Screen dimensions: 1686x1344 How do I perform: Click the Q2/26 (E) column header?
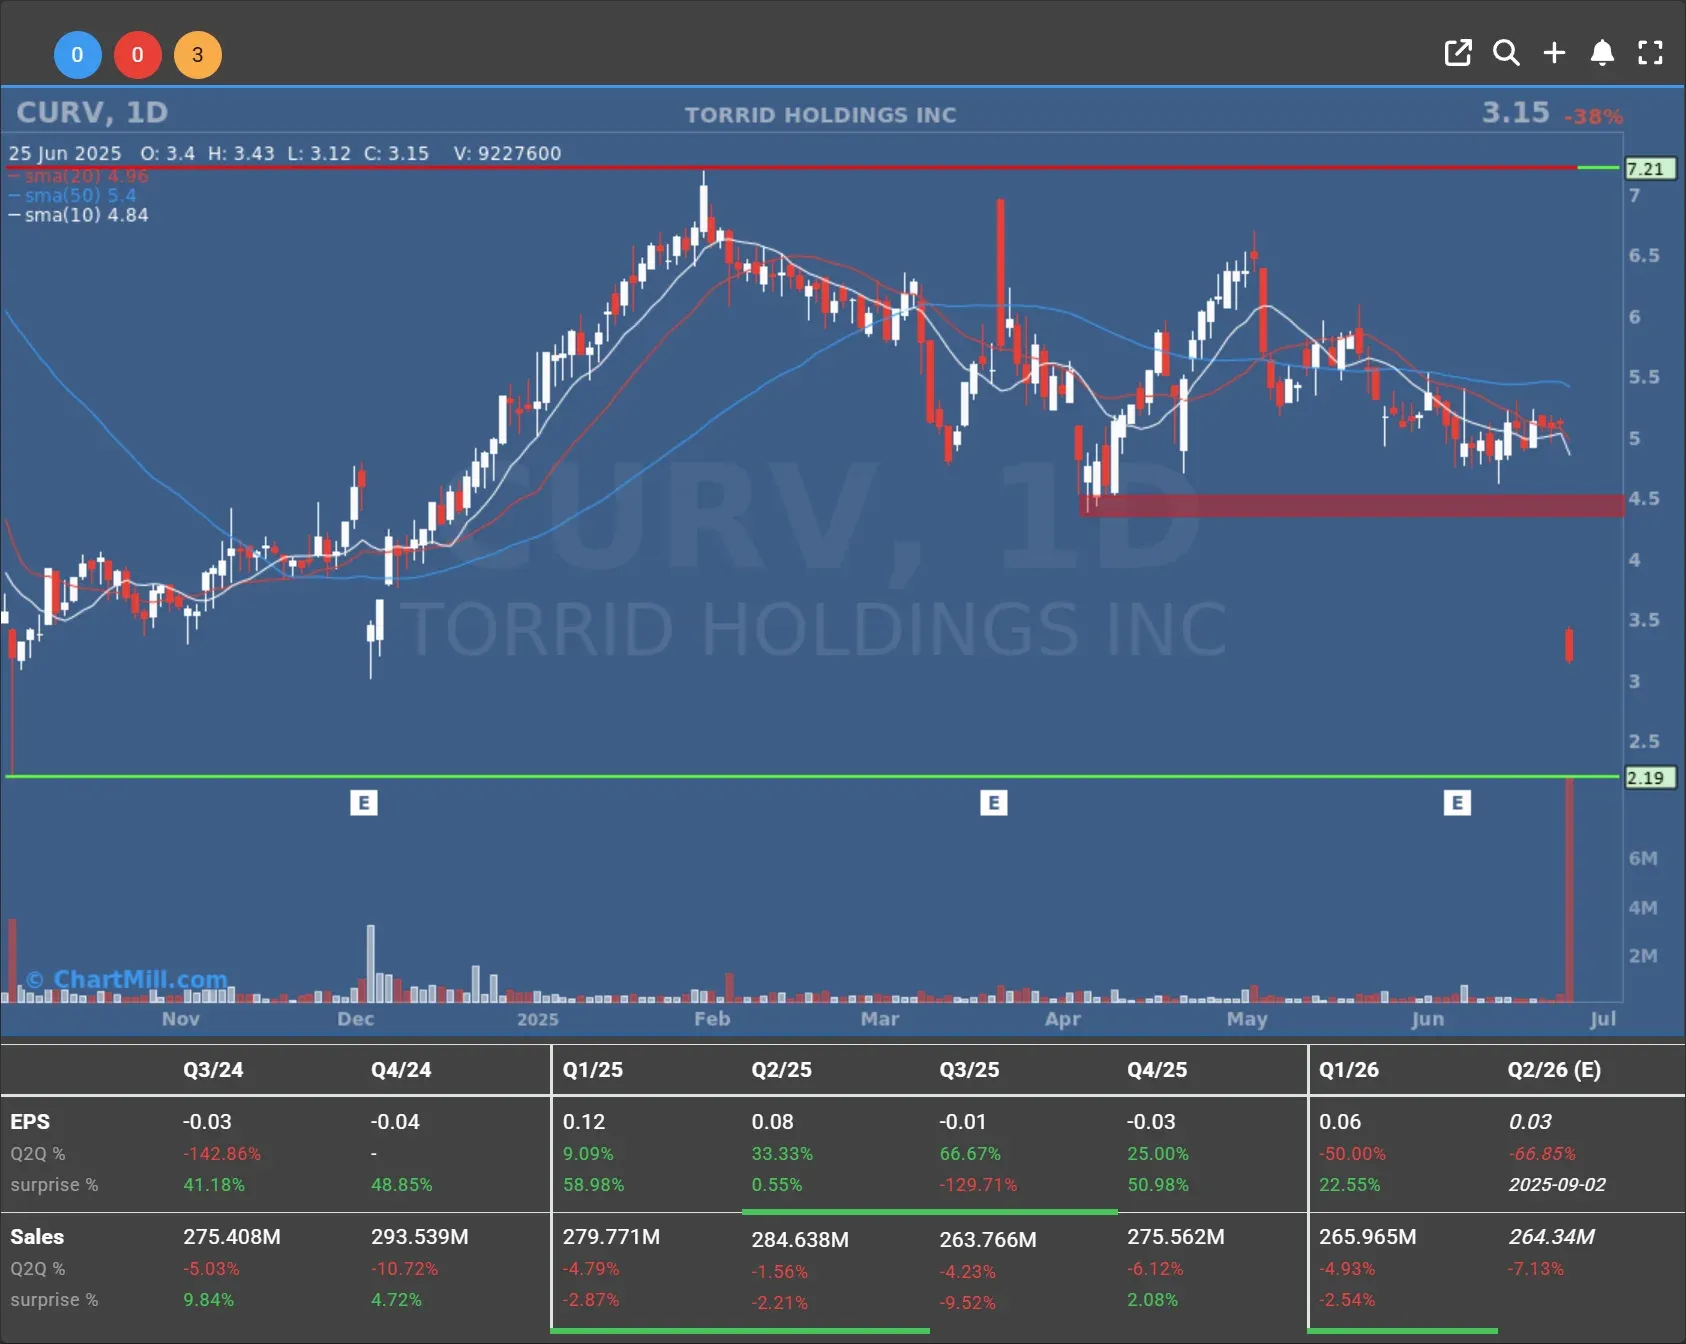pyautogui.click(x=1555, y=1070)
